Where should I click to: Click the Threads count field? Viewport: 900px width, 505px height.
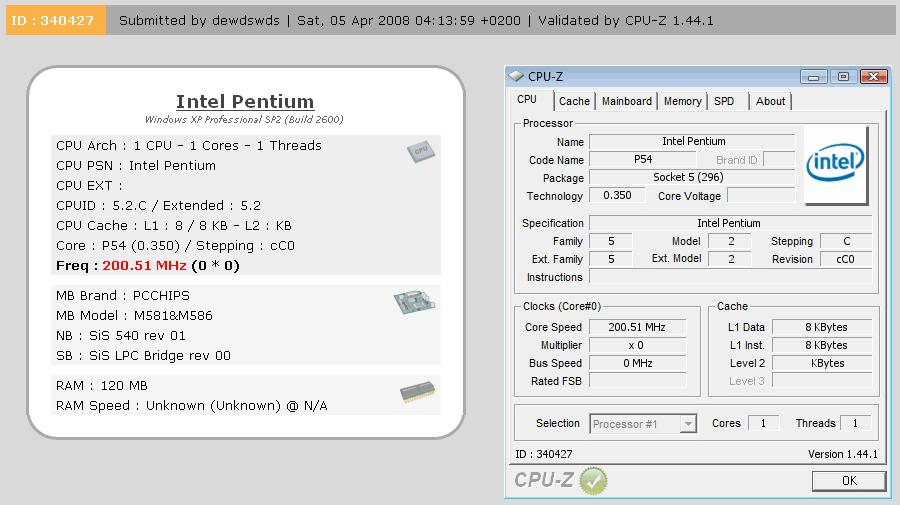pos(855,424)
